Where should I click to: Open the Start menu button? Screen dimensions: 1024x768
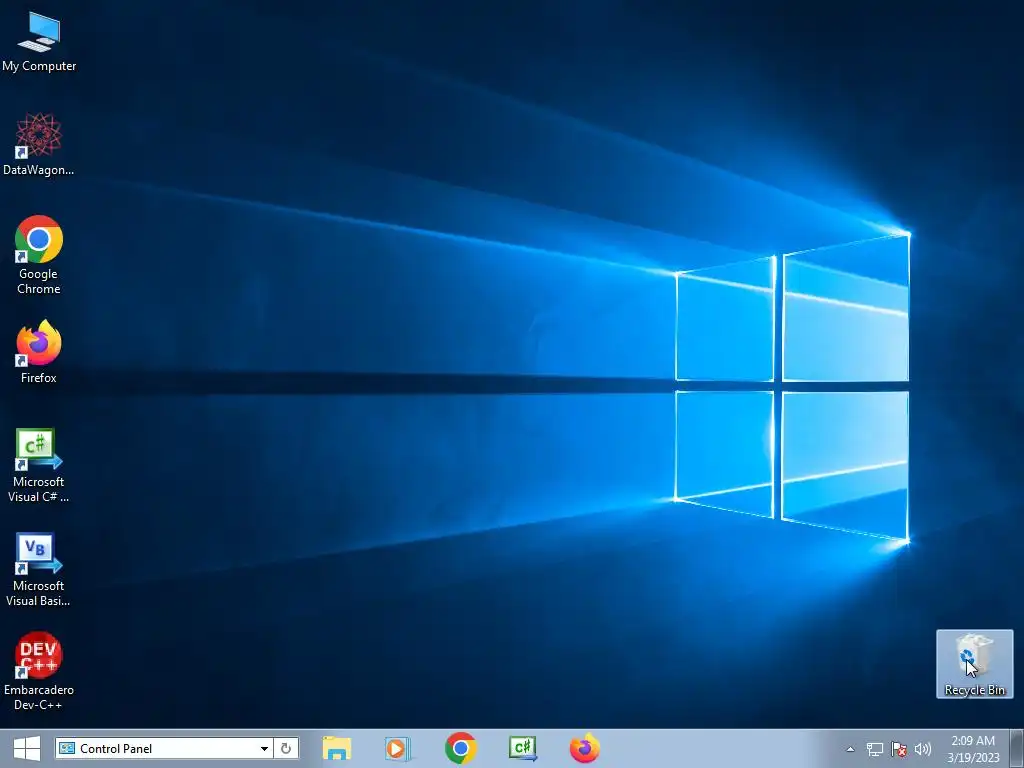point(27,748)
